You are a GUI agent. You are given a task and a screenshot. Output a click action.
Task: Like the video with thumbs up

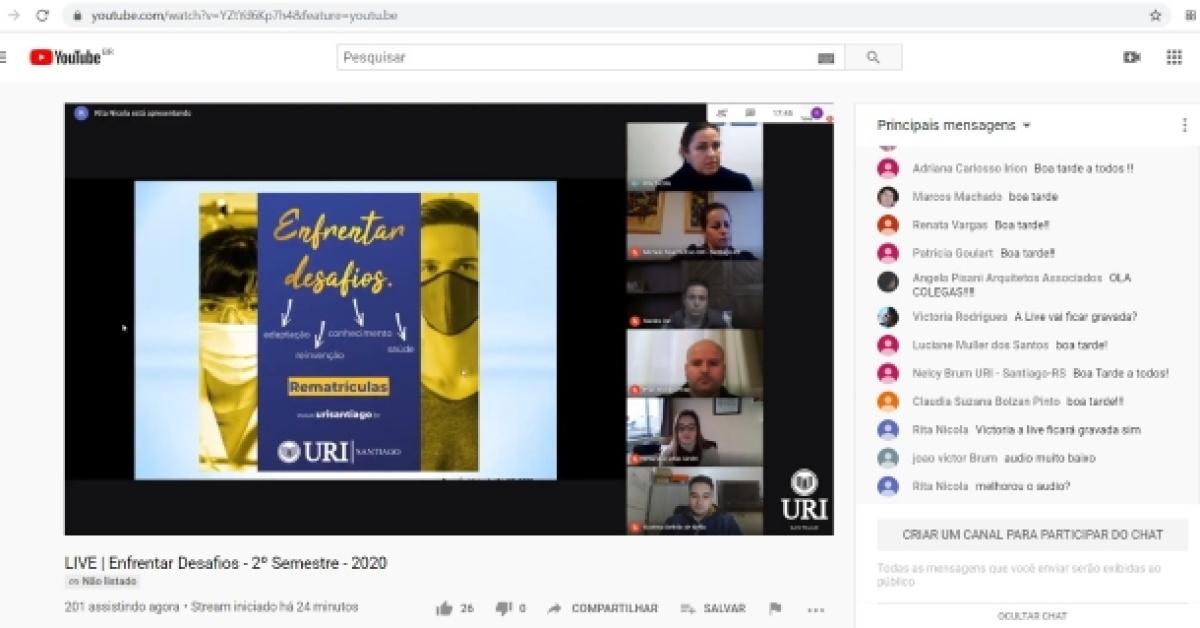pyautogui.click(x=445, y=608)
